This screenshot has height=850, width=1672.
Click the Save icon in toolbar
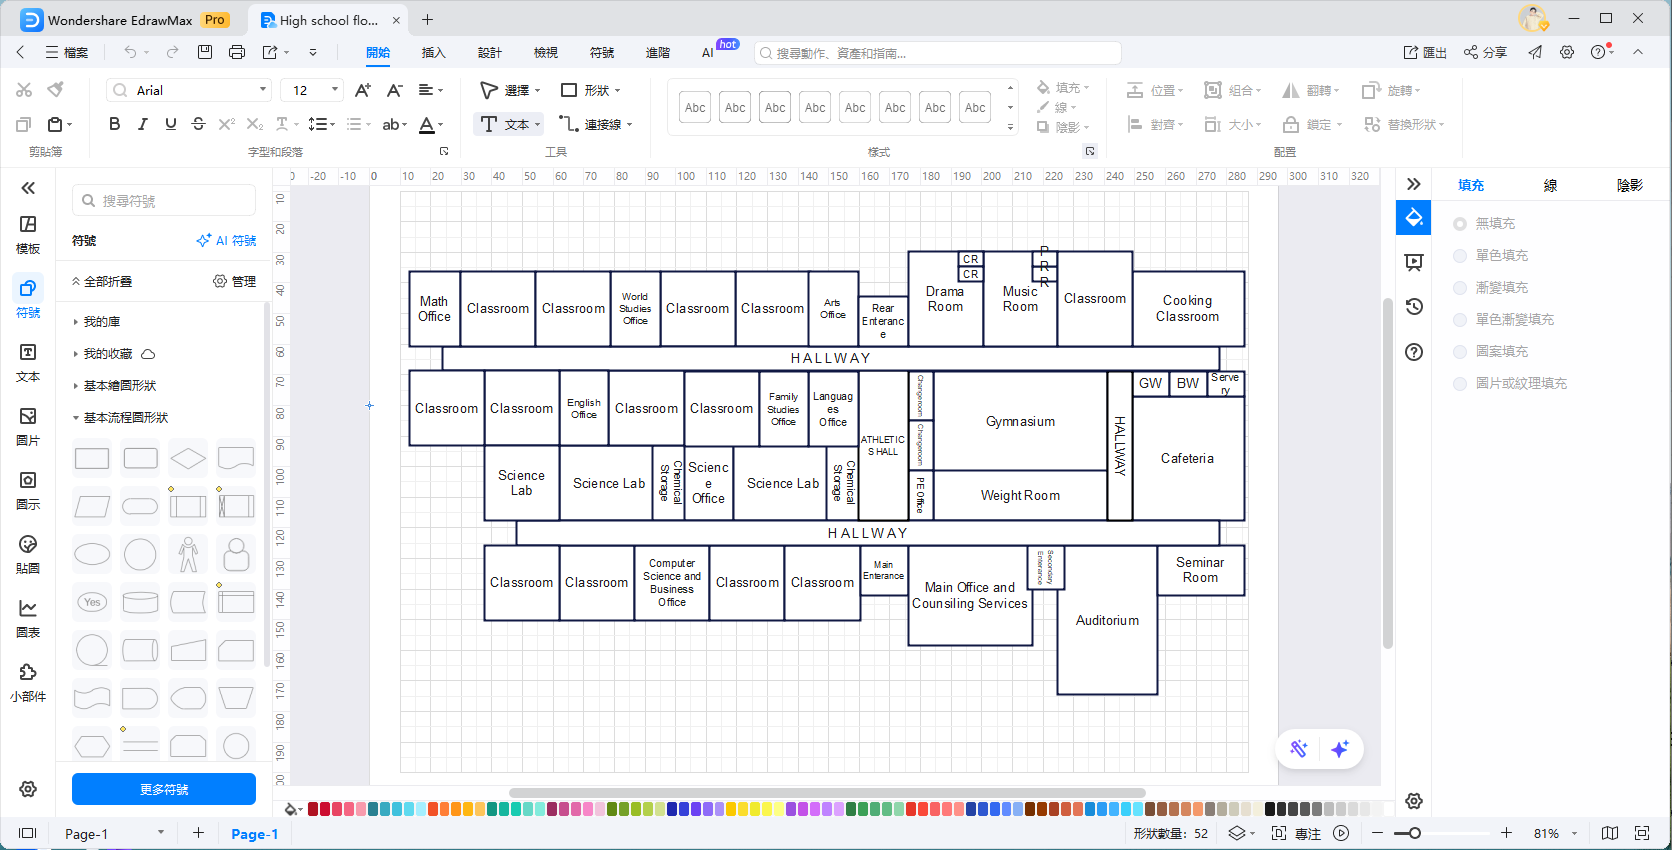205,52
